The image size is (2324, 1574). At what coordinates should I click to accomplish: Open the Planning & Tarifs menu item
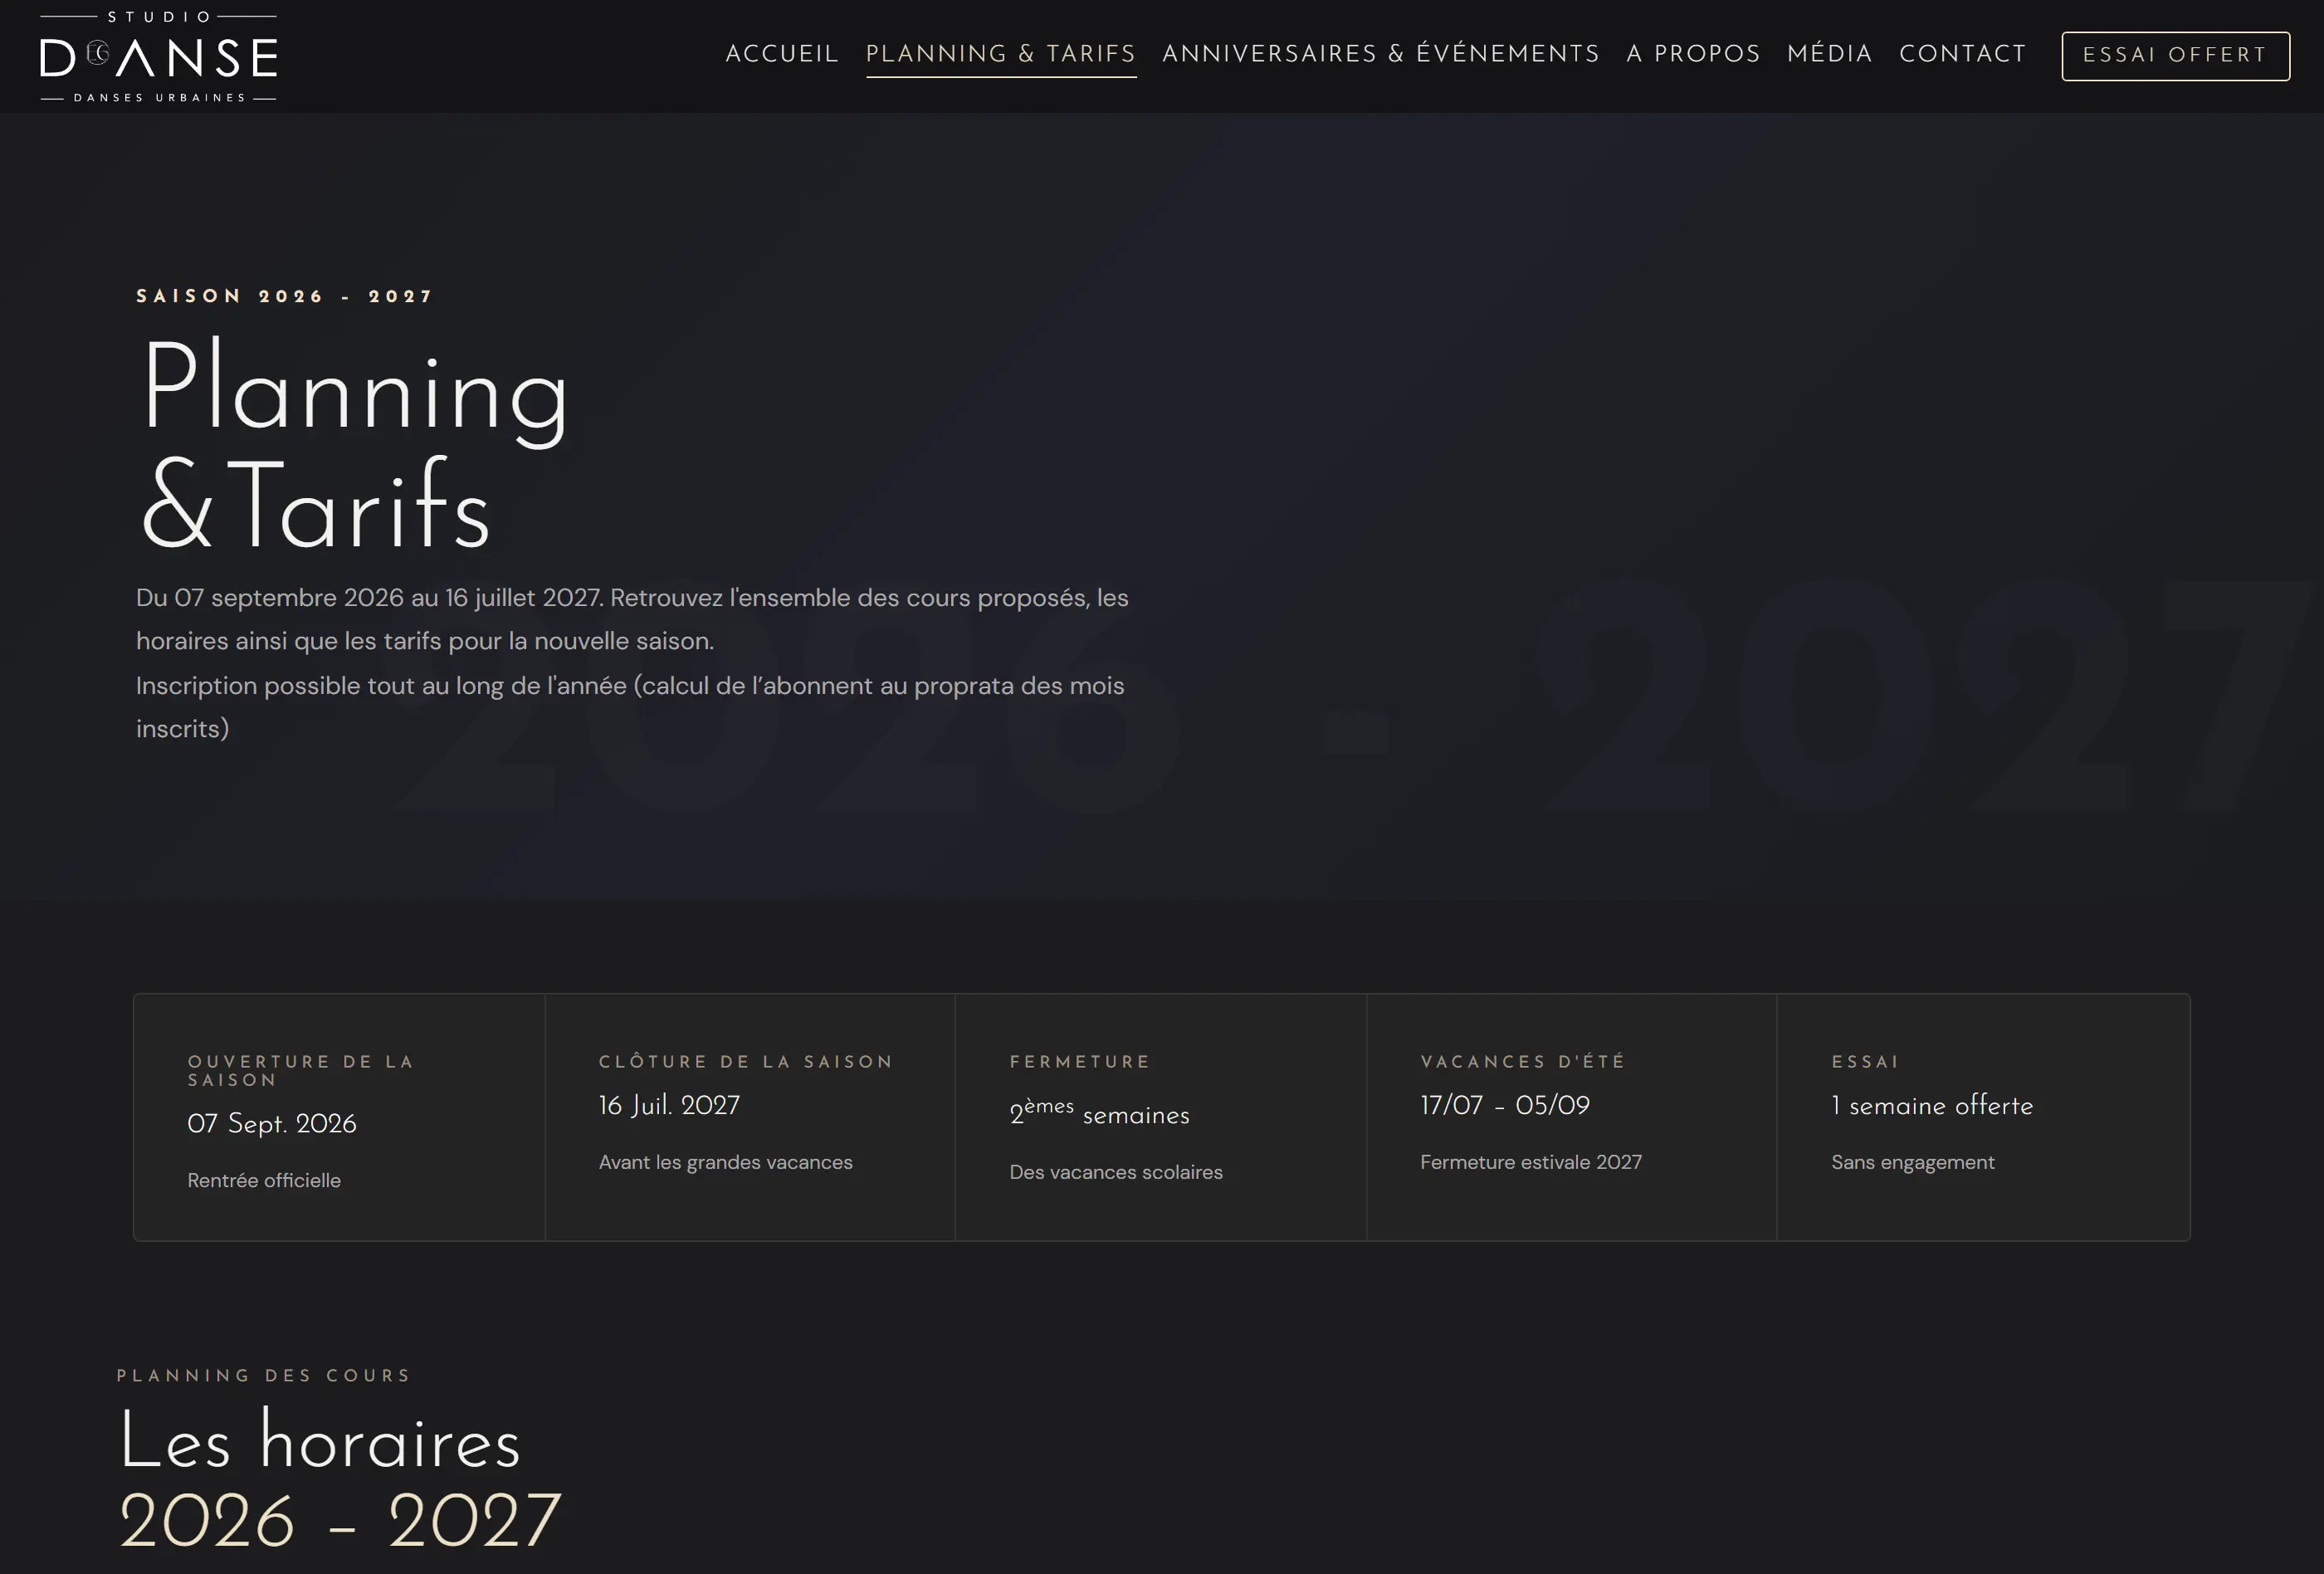(x=1001, y=54)
